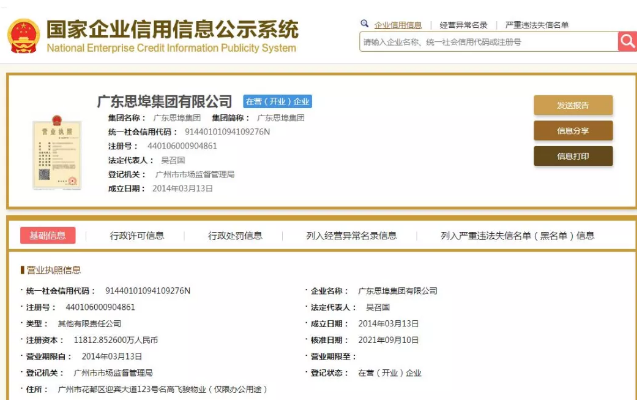Click header 登记机关 value 广州市市场监督管理局

pos(195,174)
